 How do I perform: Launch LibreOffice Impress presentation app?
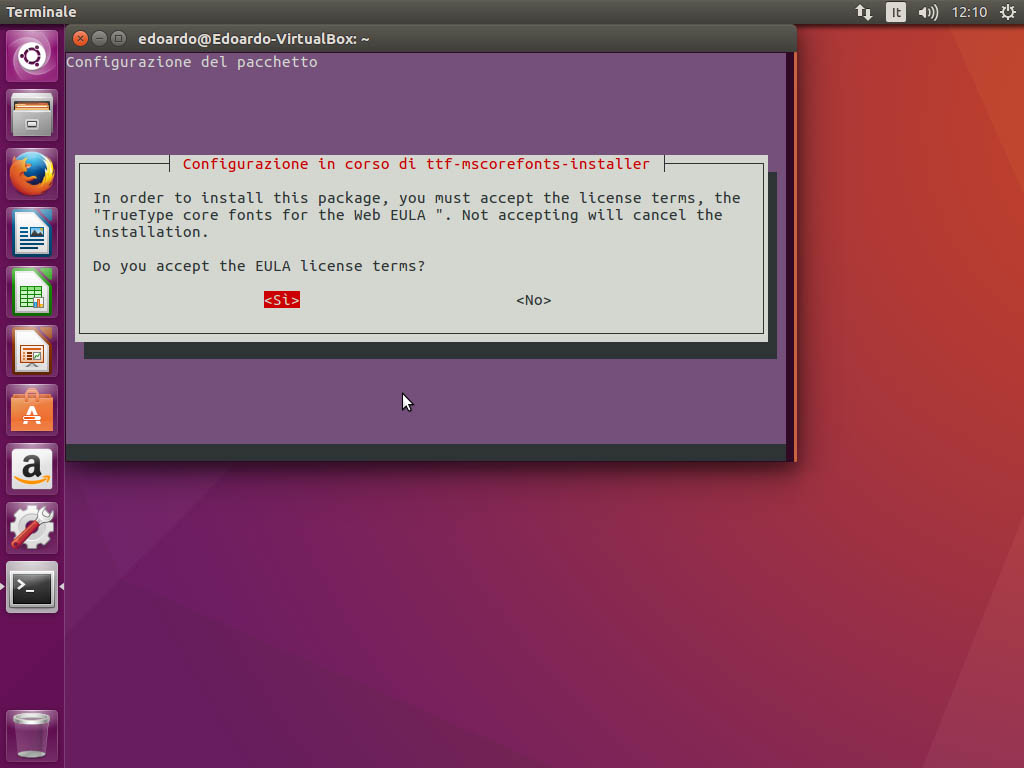click(x=32, y=351)
